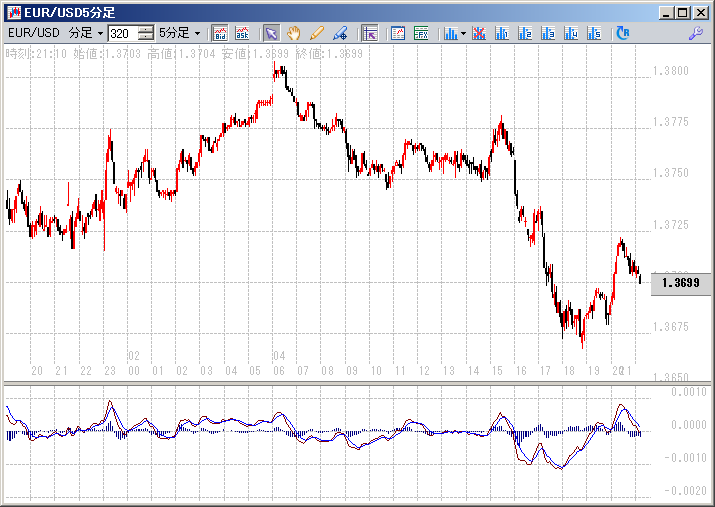715x507 pixels.
Task: Click the current price label 1.3699
Action: [x=680, y=283]
